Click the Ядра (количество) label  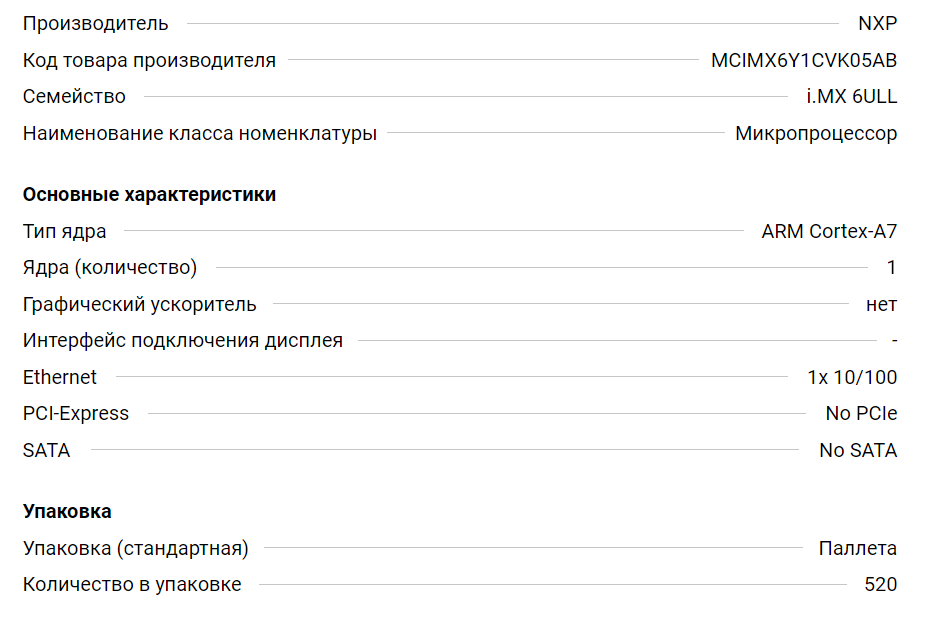pyautogui.click(x=110, y=268)
